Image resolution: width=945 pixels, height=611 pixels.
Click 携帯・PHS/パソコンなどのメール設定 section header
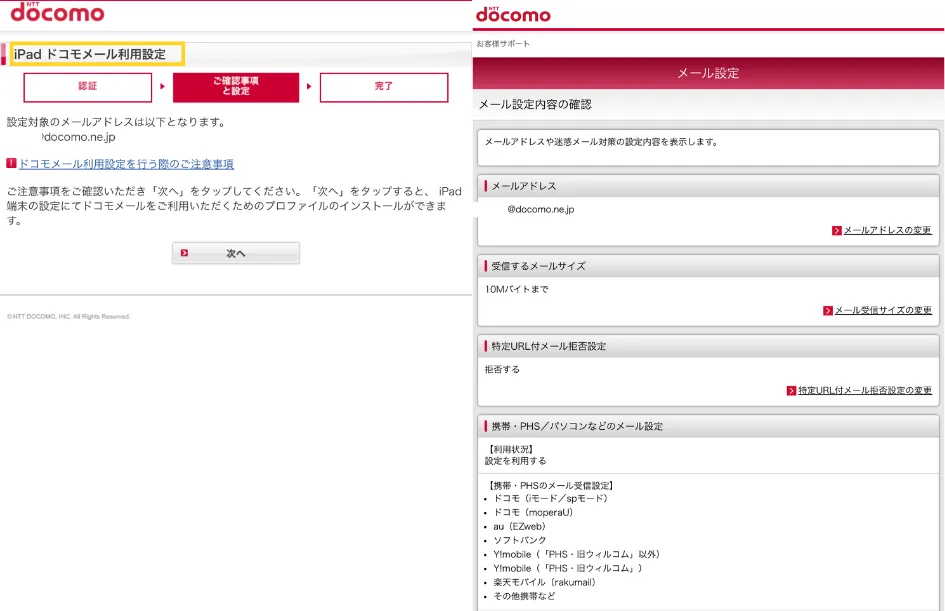[708, 427]
